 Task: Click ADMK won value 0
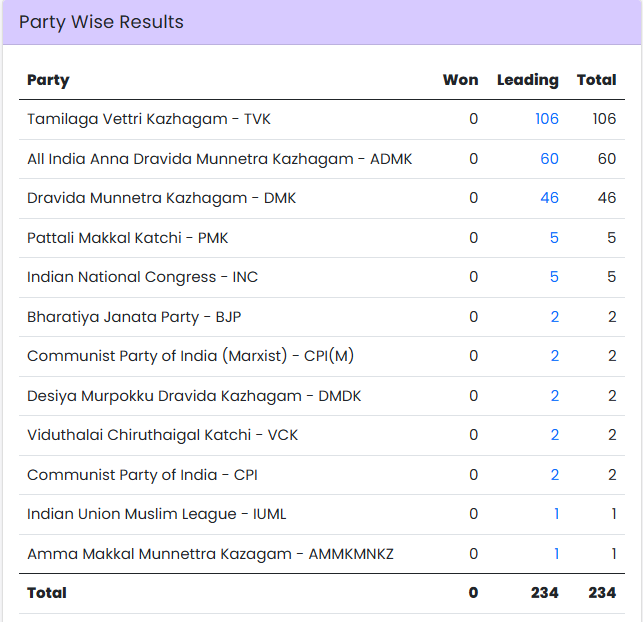click(474, 159)
